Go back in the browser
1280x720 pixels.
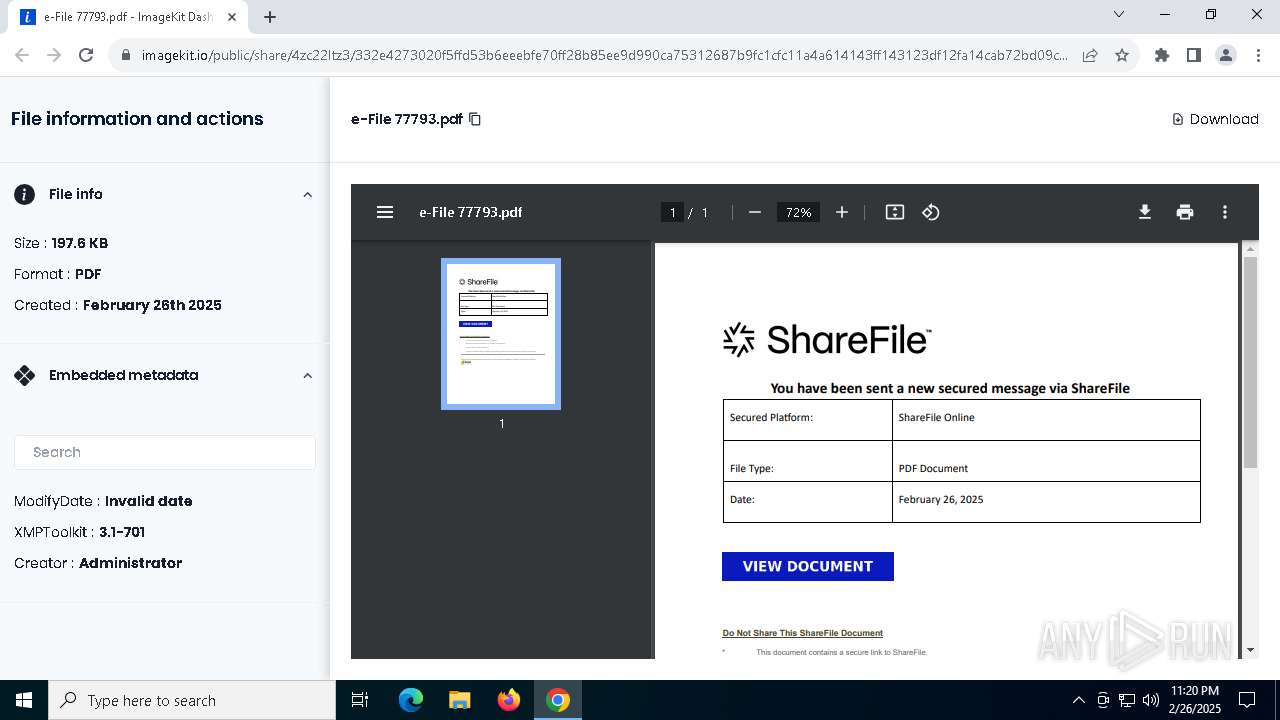22,56
